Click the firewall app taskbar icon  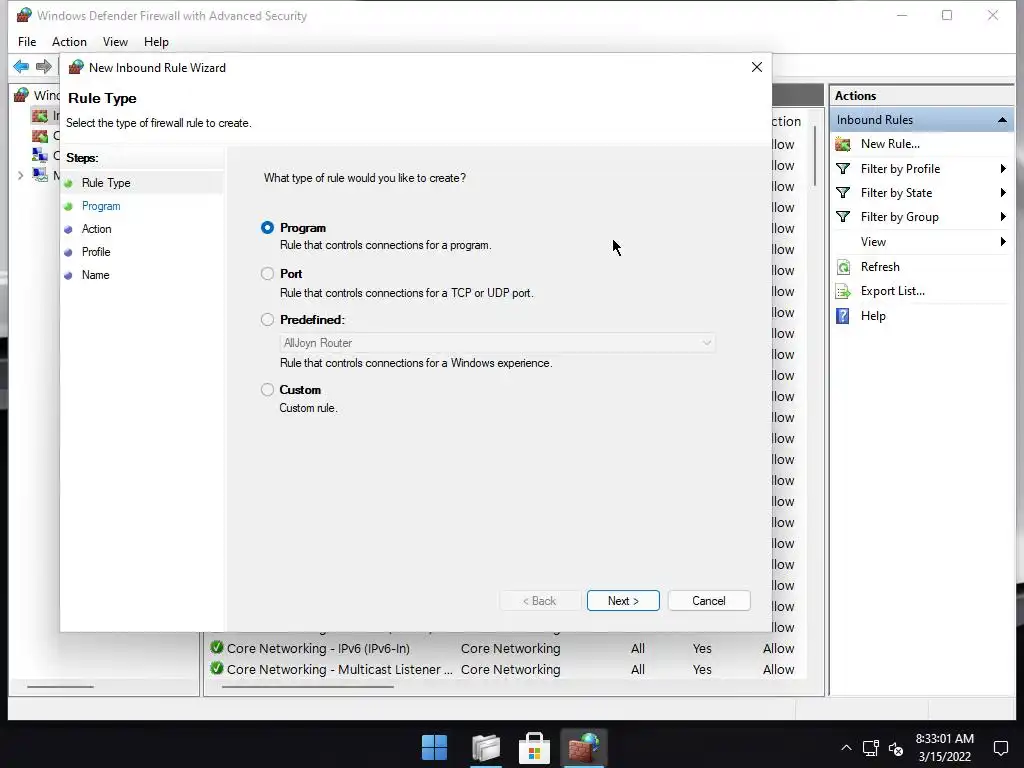point(583,748)
